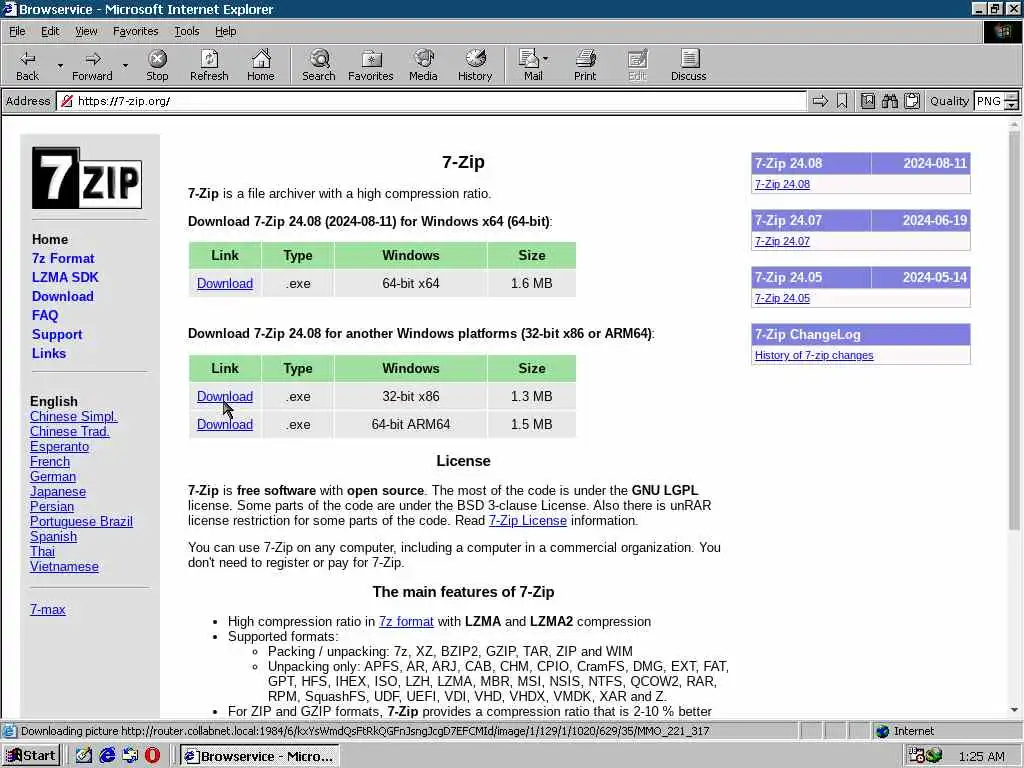Download the 64-bit x64 .exe
Screen dimensions: 1024x768
[x=225, y=283]
